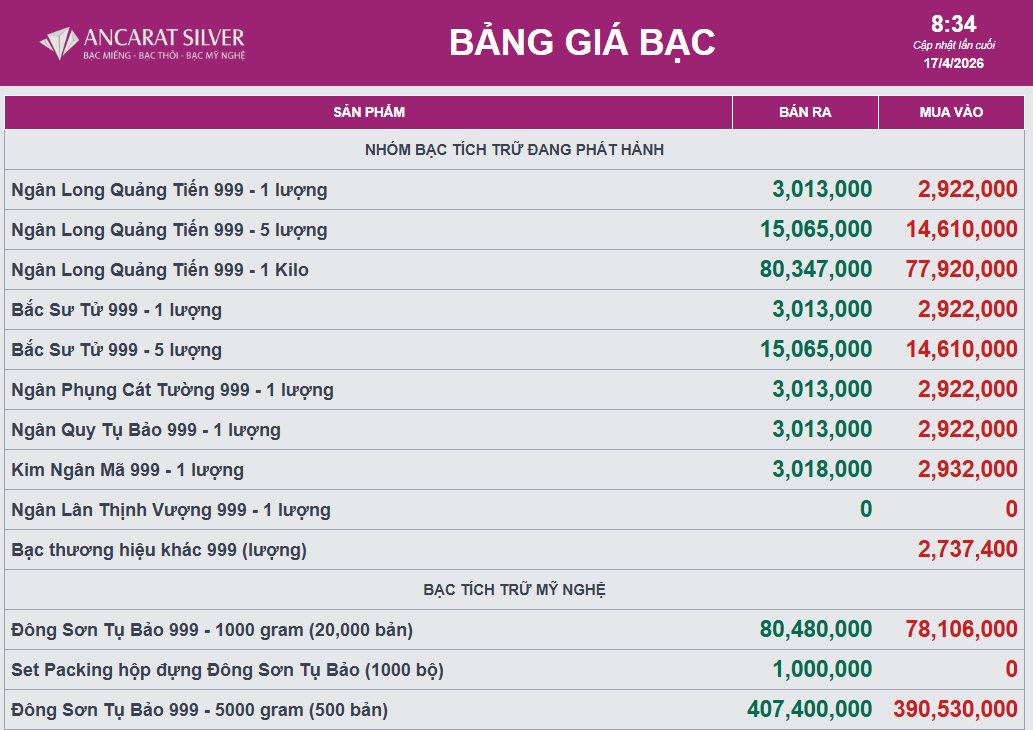
Task: Click the BẠC TÍCH TRỮ MỸ NGHỆ section heading
Action: coord(514,590)
